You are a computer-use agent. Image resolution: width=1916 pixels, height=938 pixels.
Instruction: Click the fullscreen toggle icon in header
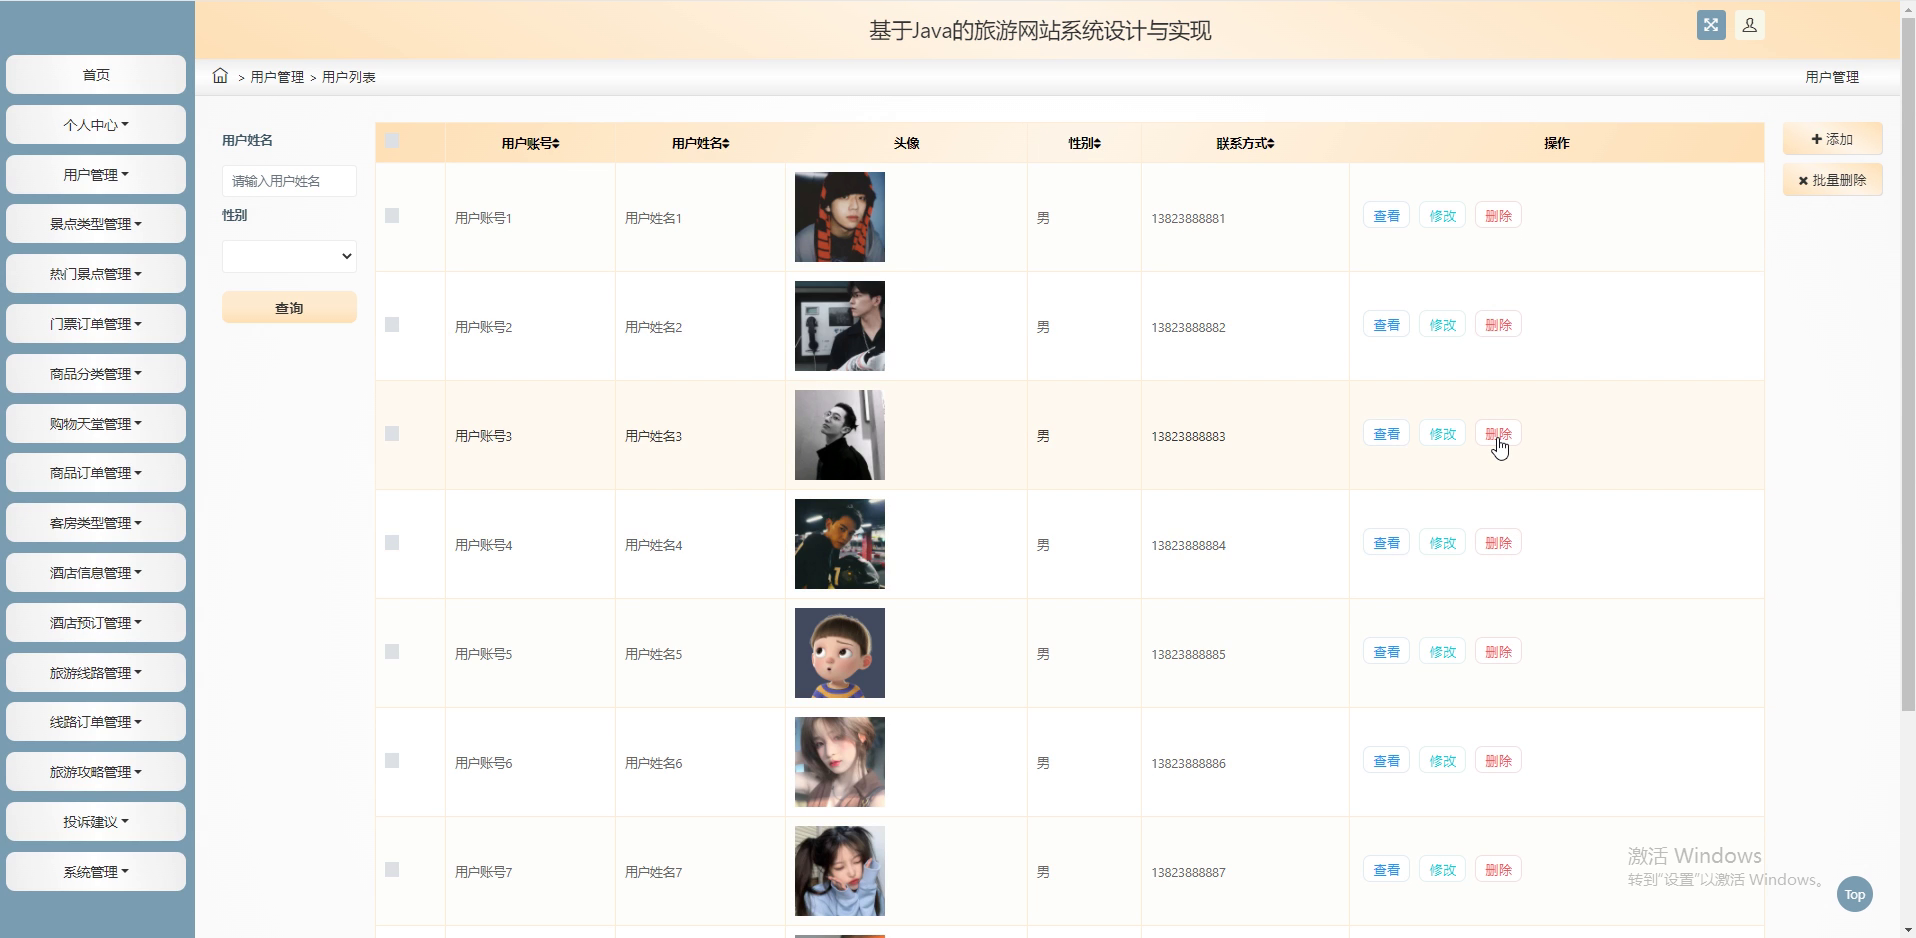point(1711,25)
